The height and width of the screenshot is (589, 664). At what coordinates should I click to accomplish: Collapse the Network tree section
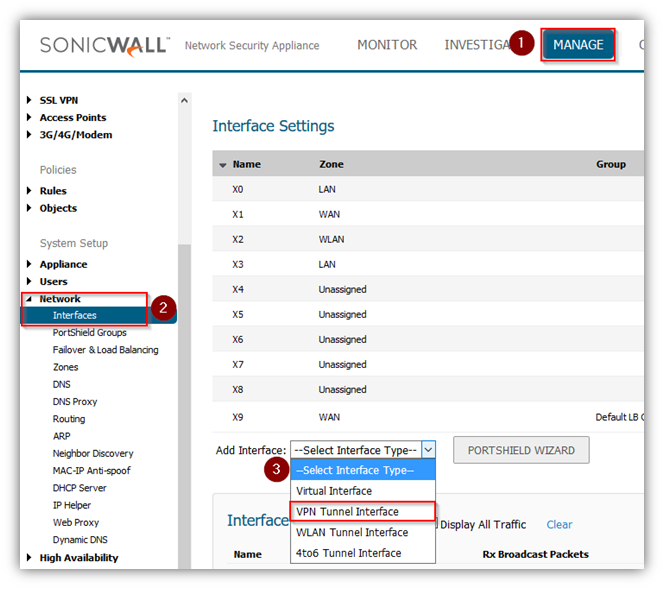[30, 299]
